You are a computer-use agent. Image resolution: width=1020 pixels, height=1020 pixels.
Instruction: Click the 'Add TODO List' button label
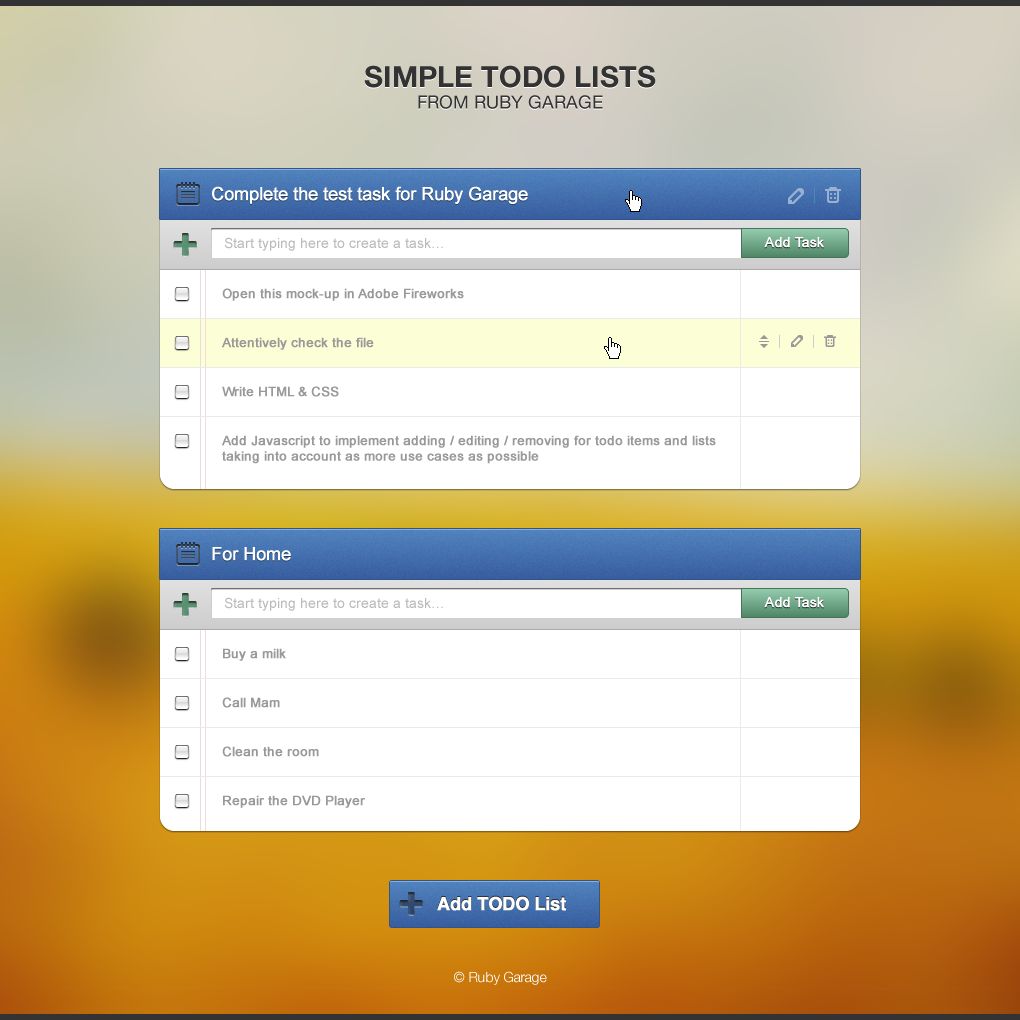(x=502, y=904)
